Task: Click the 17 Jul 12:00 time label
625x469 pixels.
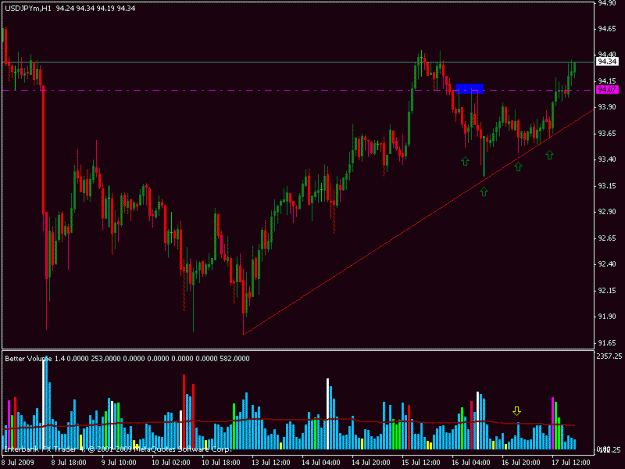Action: click(571, 463)
